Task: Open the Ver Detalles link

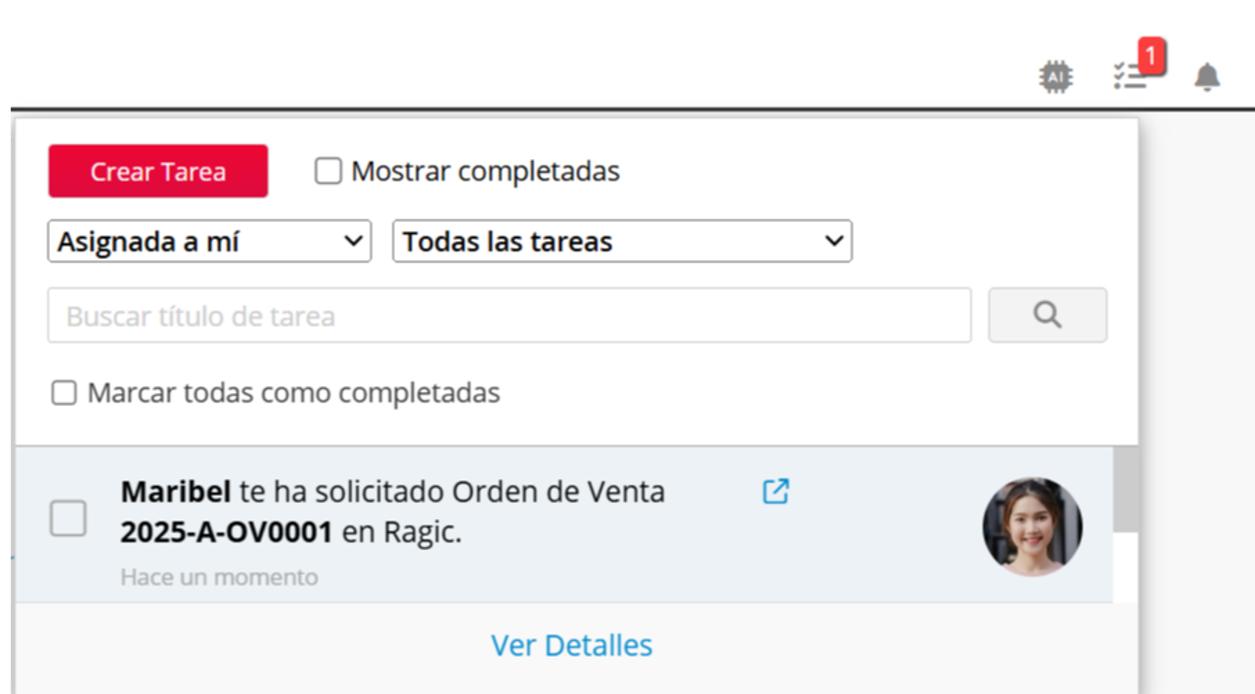Action: tap(572, 645)
